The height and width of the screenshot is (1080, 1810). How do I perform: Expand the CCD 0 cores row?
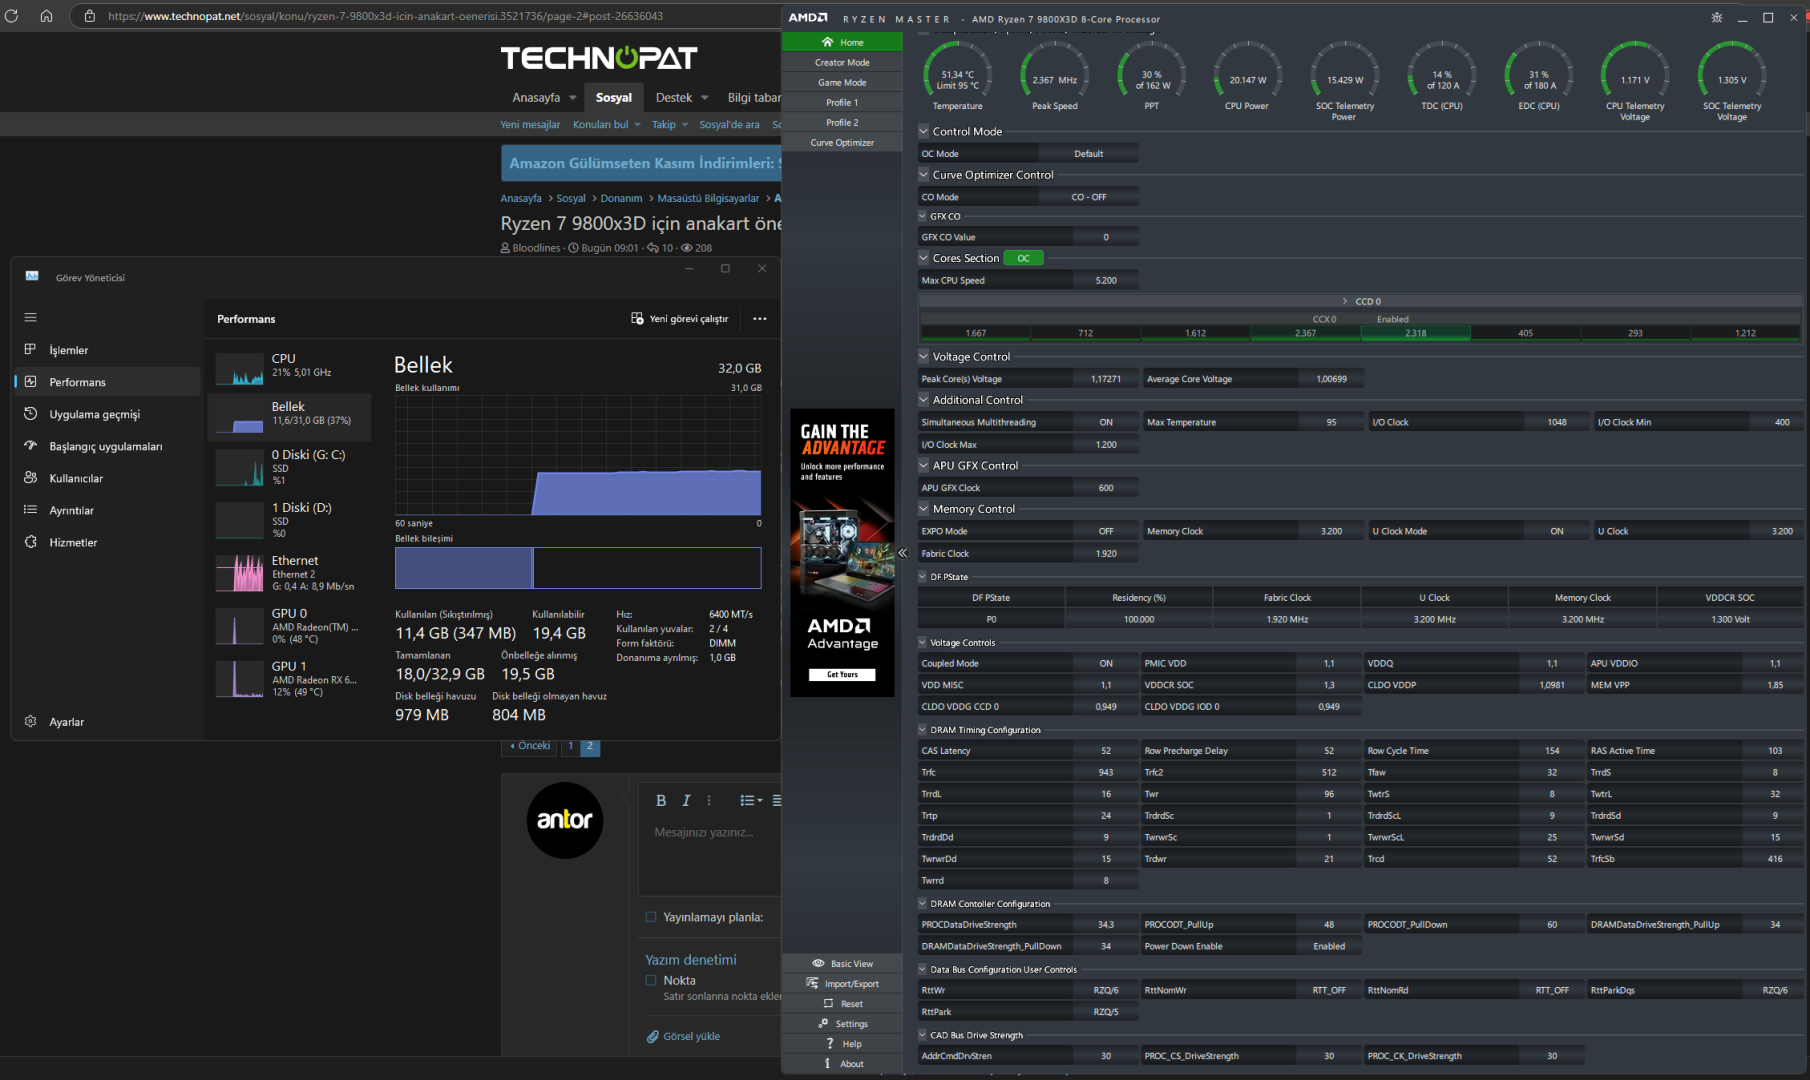tap(1345, 301)
